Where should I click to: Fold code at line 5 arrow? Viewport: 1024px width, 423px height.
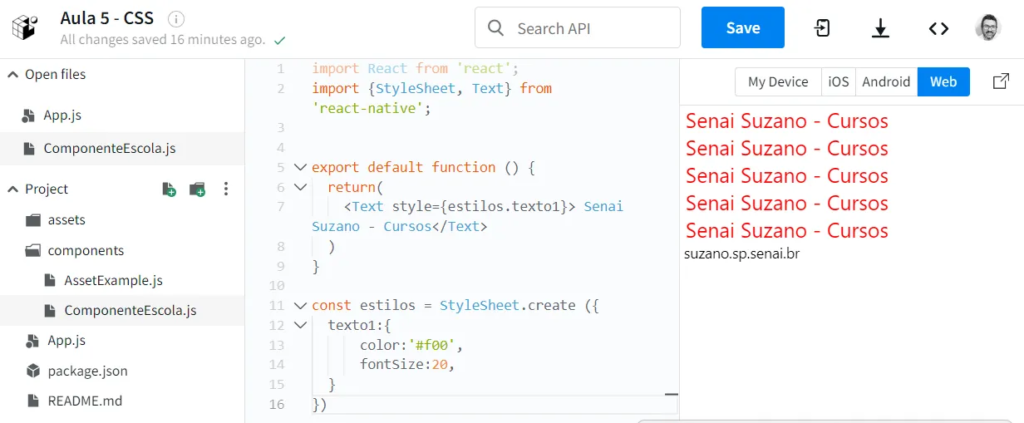(300, 167)
